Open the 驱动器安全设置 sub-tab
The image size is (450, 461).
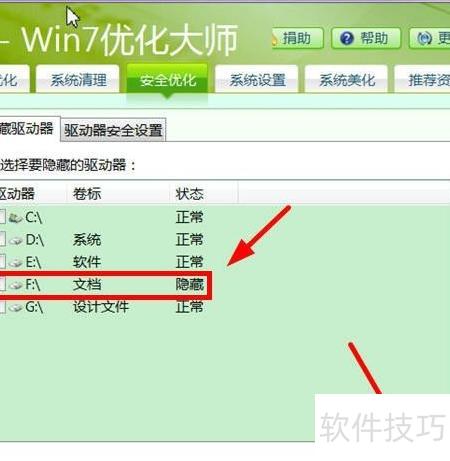(x=113, y=130)
